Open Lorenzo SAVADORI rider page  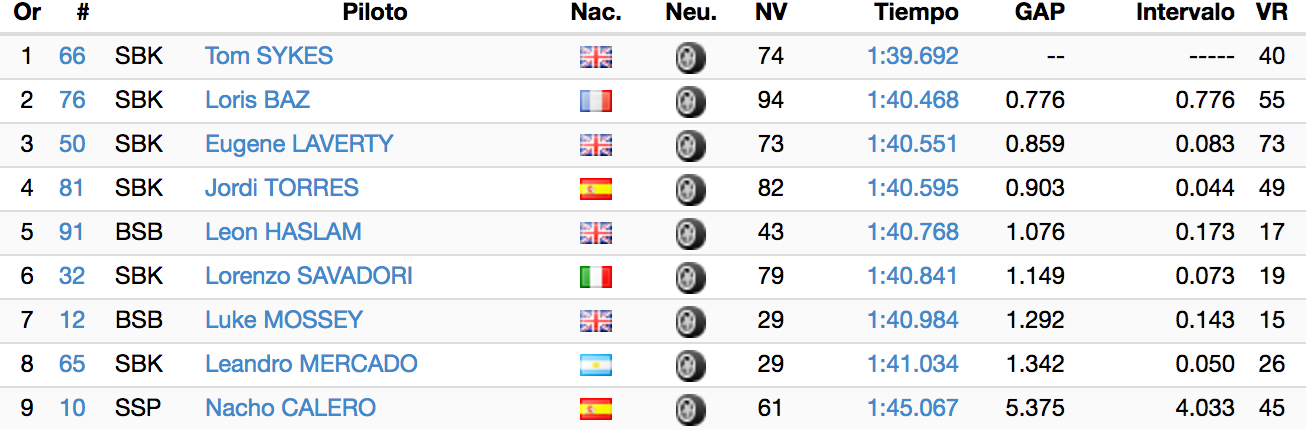[x=309, y=276]
